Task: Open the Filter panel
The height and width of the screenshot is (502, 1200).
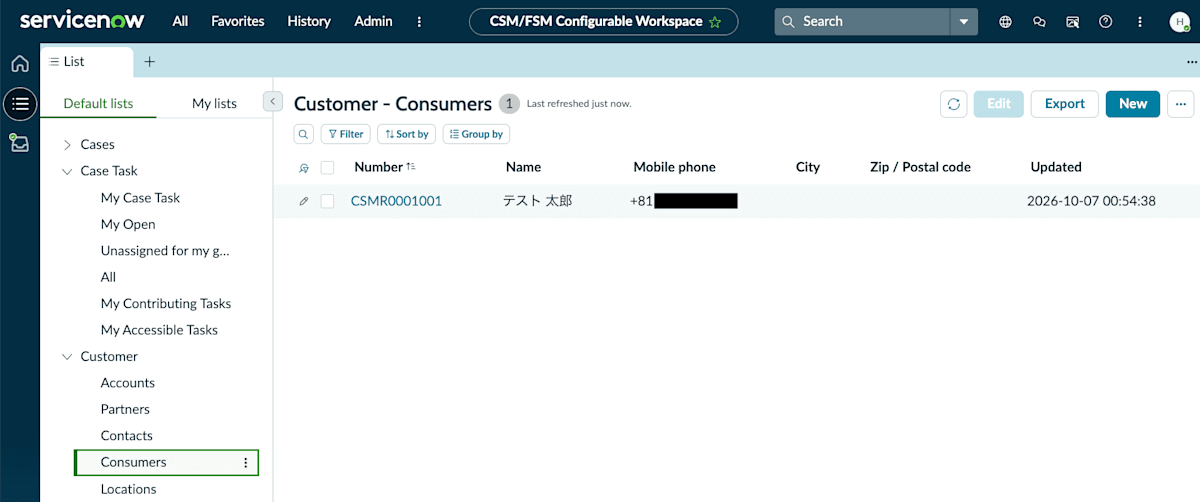Action: 345,134
